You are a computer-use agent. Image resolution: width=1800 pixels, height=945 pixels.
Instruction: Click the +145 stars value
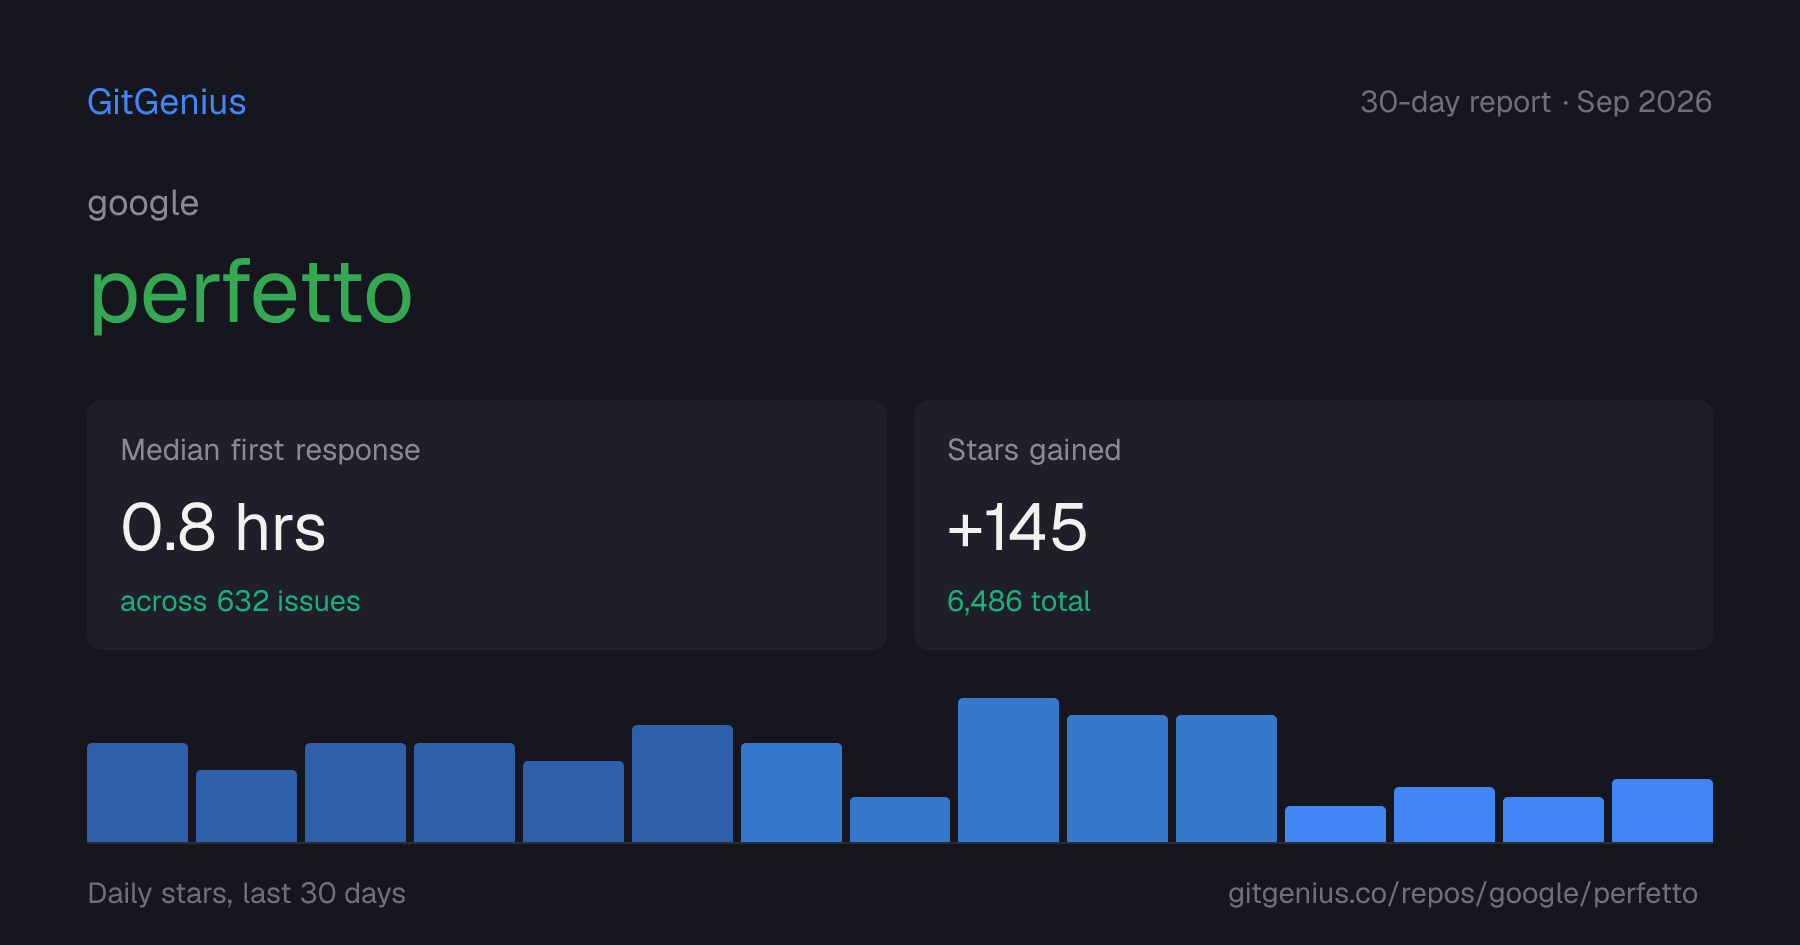(1017, 527)
